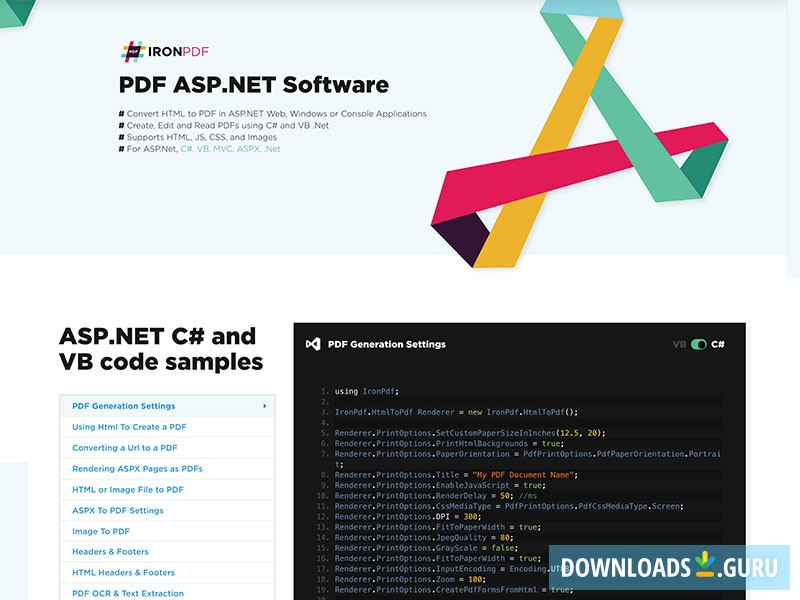The image size is (800, 600).
Task: Open HTML Headers & Footers sample
Action: tap(125, 573)
